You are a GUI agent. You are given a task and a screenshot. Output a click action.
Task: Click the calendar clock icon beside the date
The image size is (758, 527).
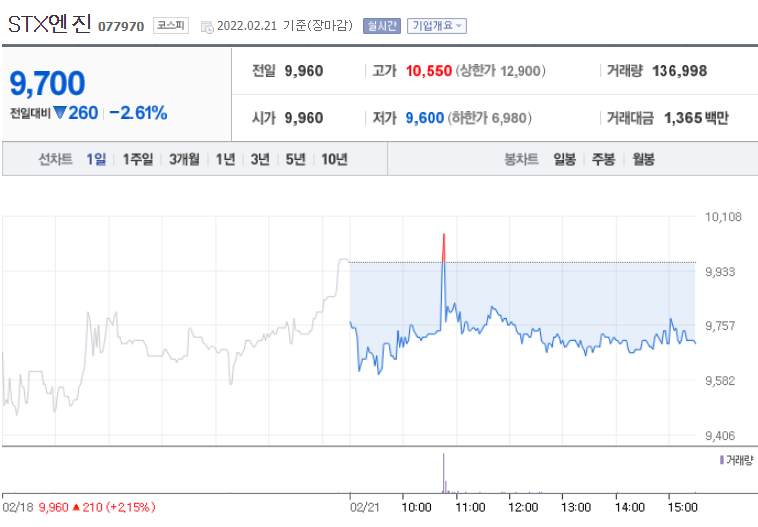click(x=207, y=27)
